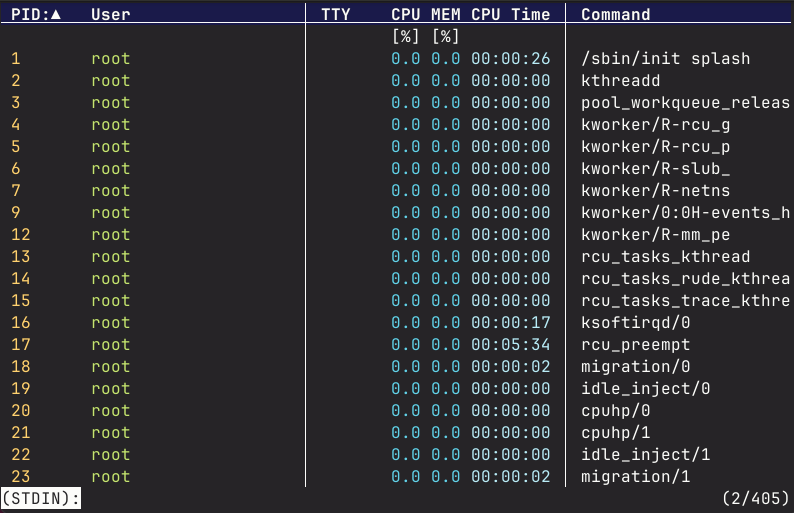
Task: Select the kworker/R-netns command
Action: [655, 191]
